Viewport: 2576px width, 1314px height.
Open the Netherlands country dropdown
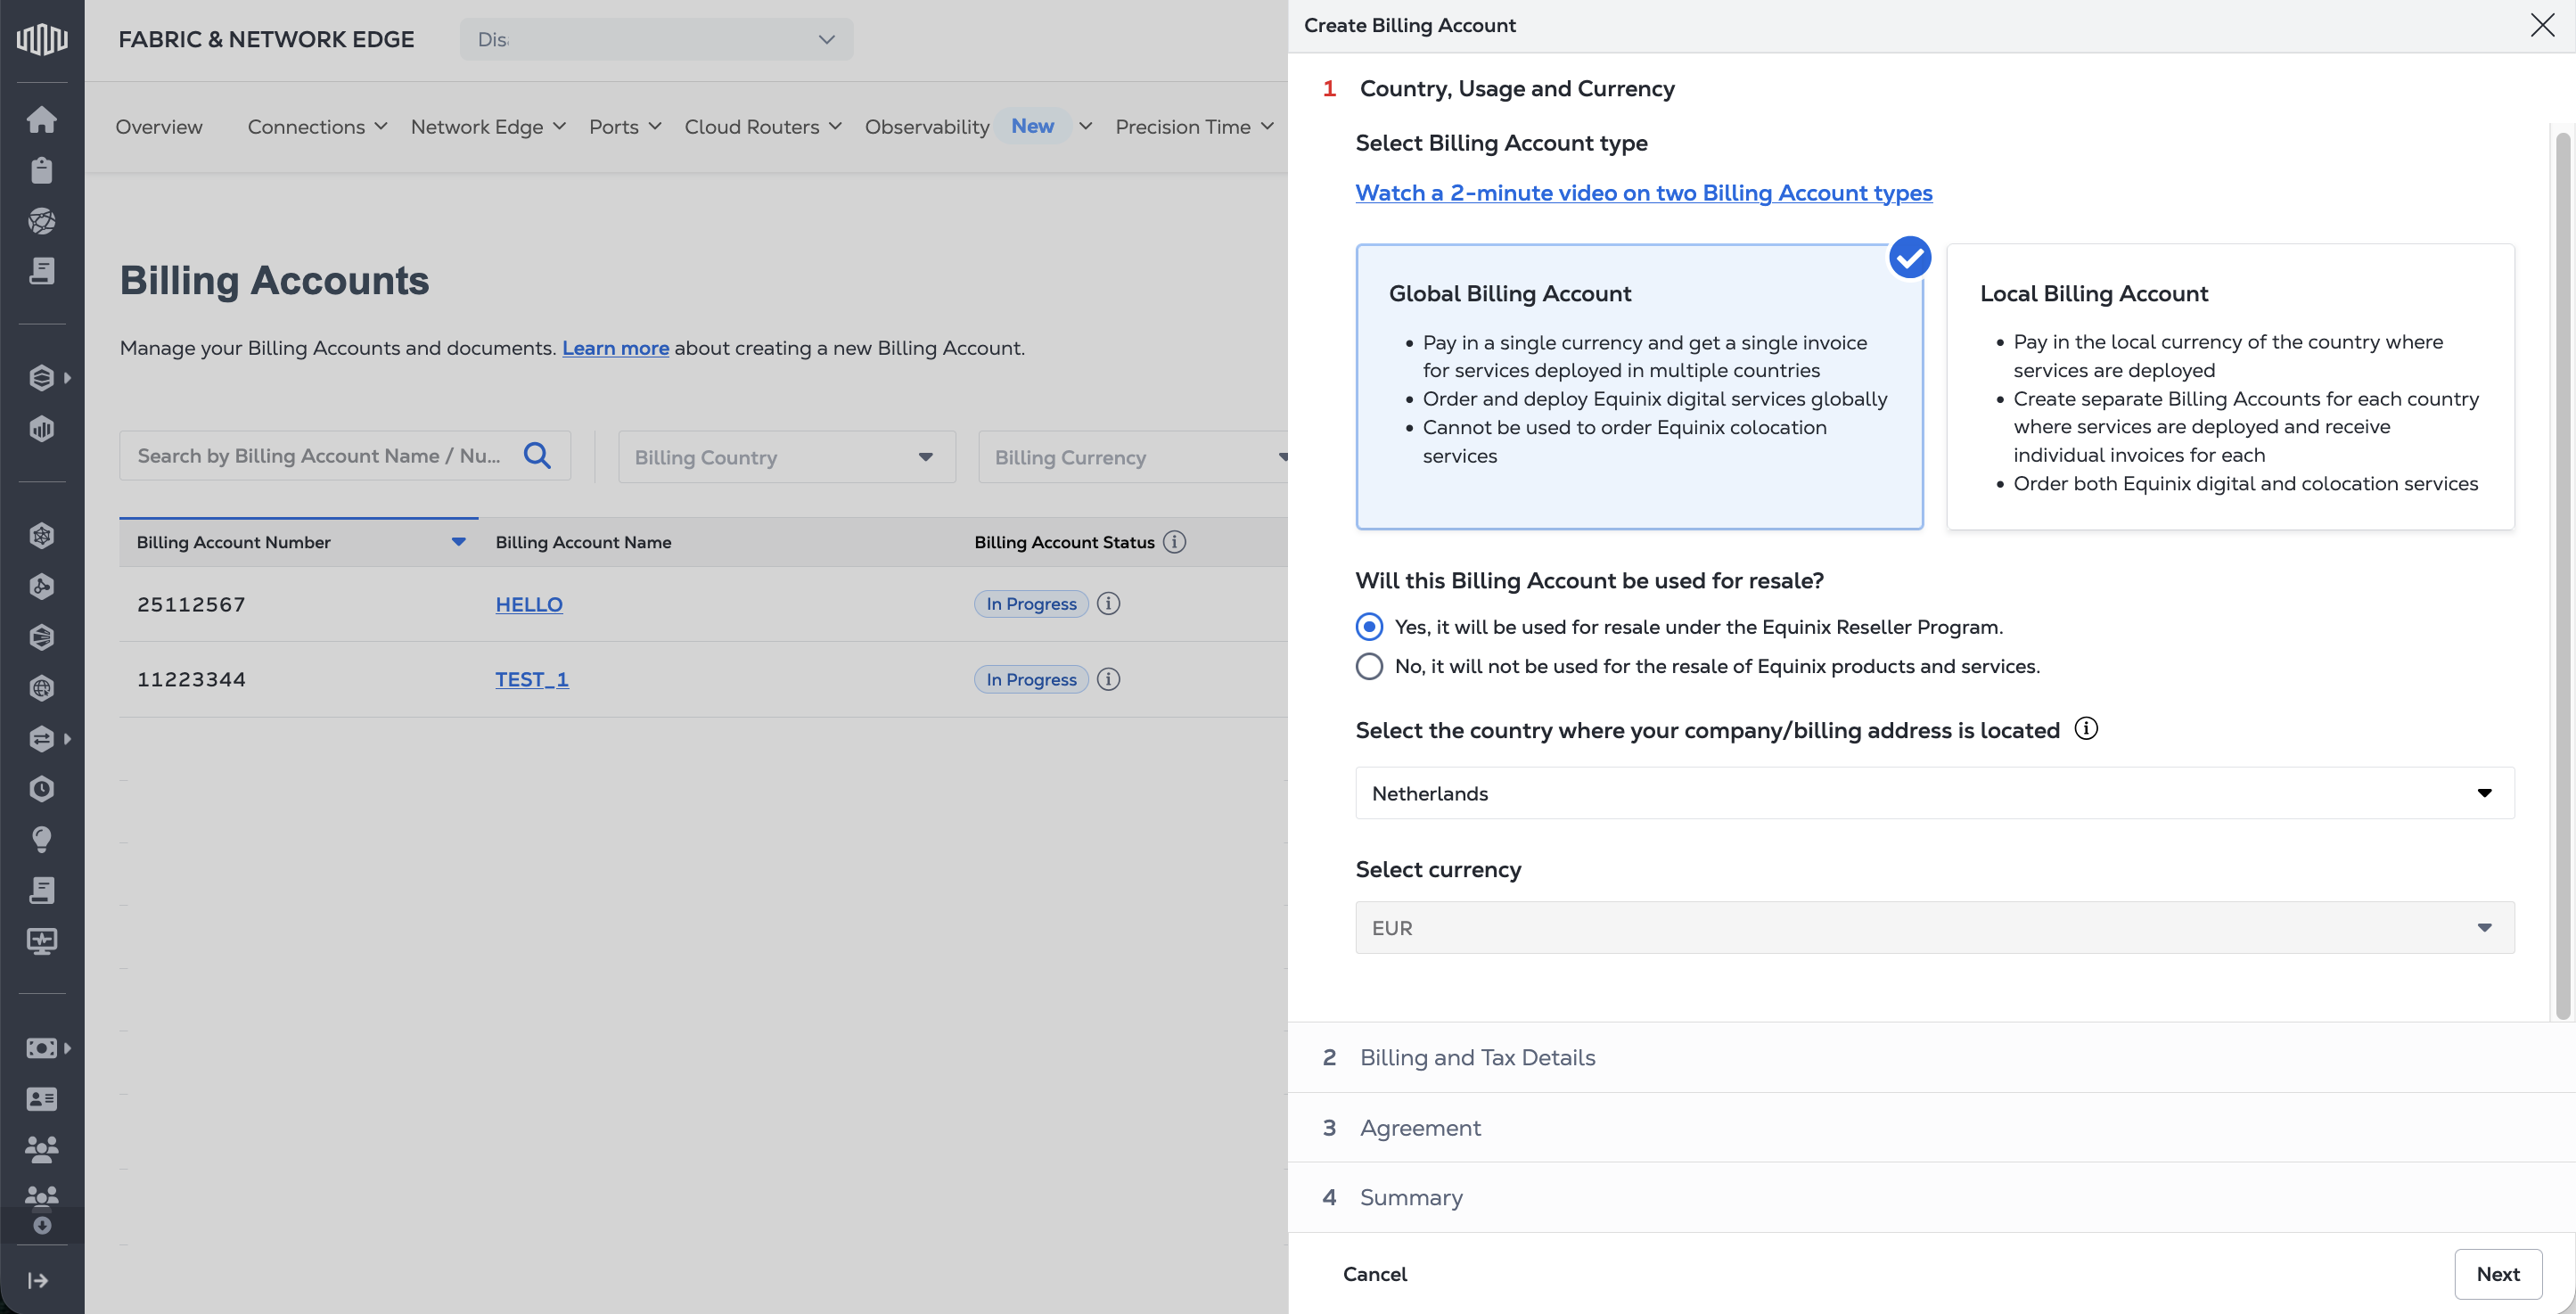point(1934,793)
